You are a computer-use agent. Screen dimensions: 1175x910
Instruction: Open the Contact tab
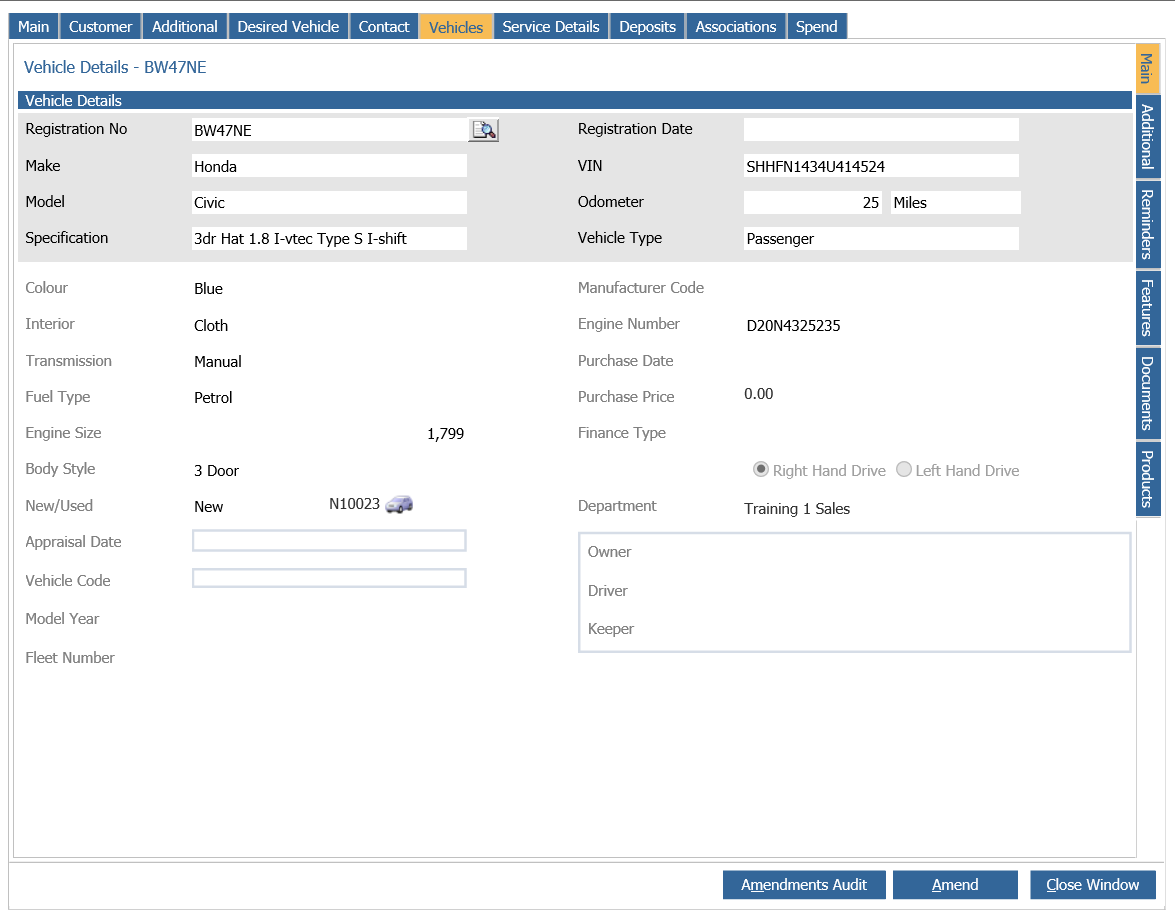384,26
